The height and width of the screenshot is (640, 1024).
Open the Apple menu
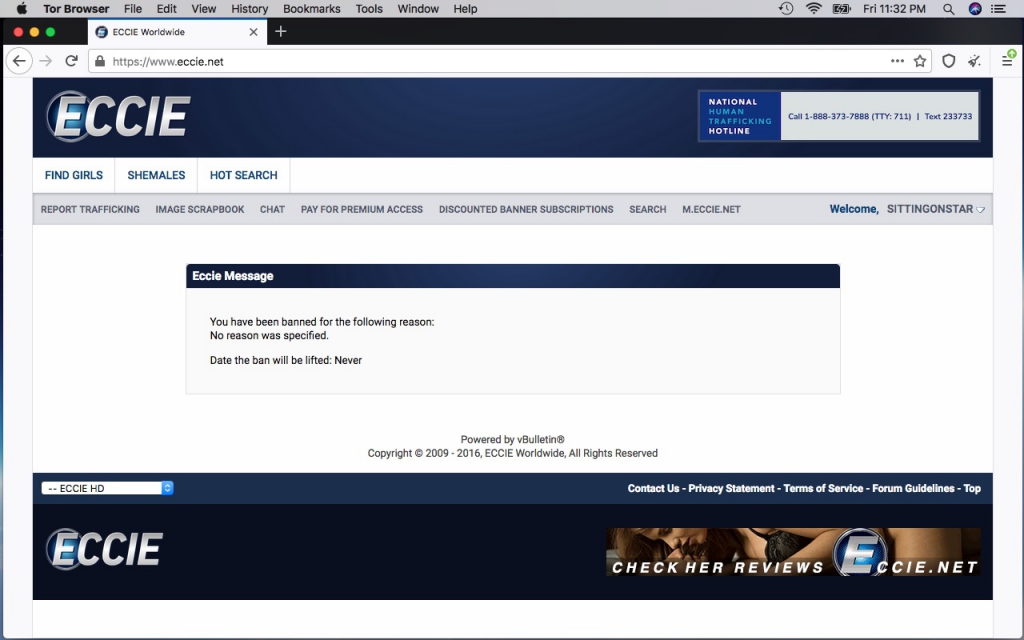click(x=22, y=8)
